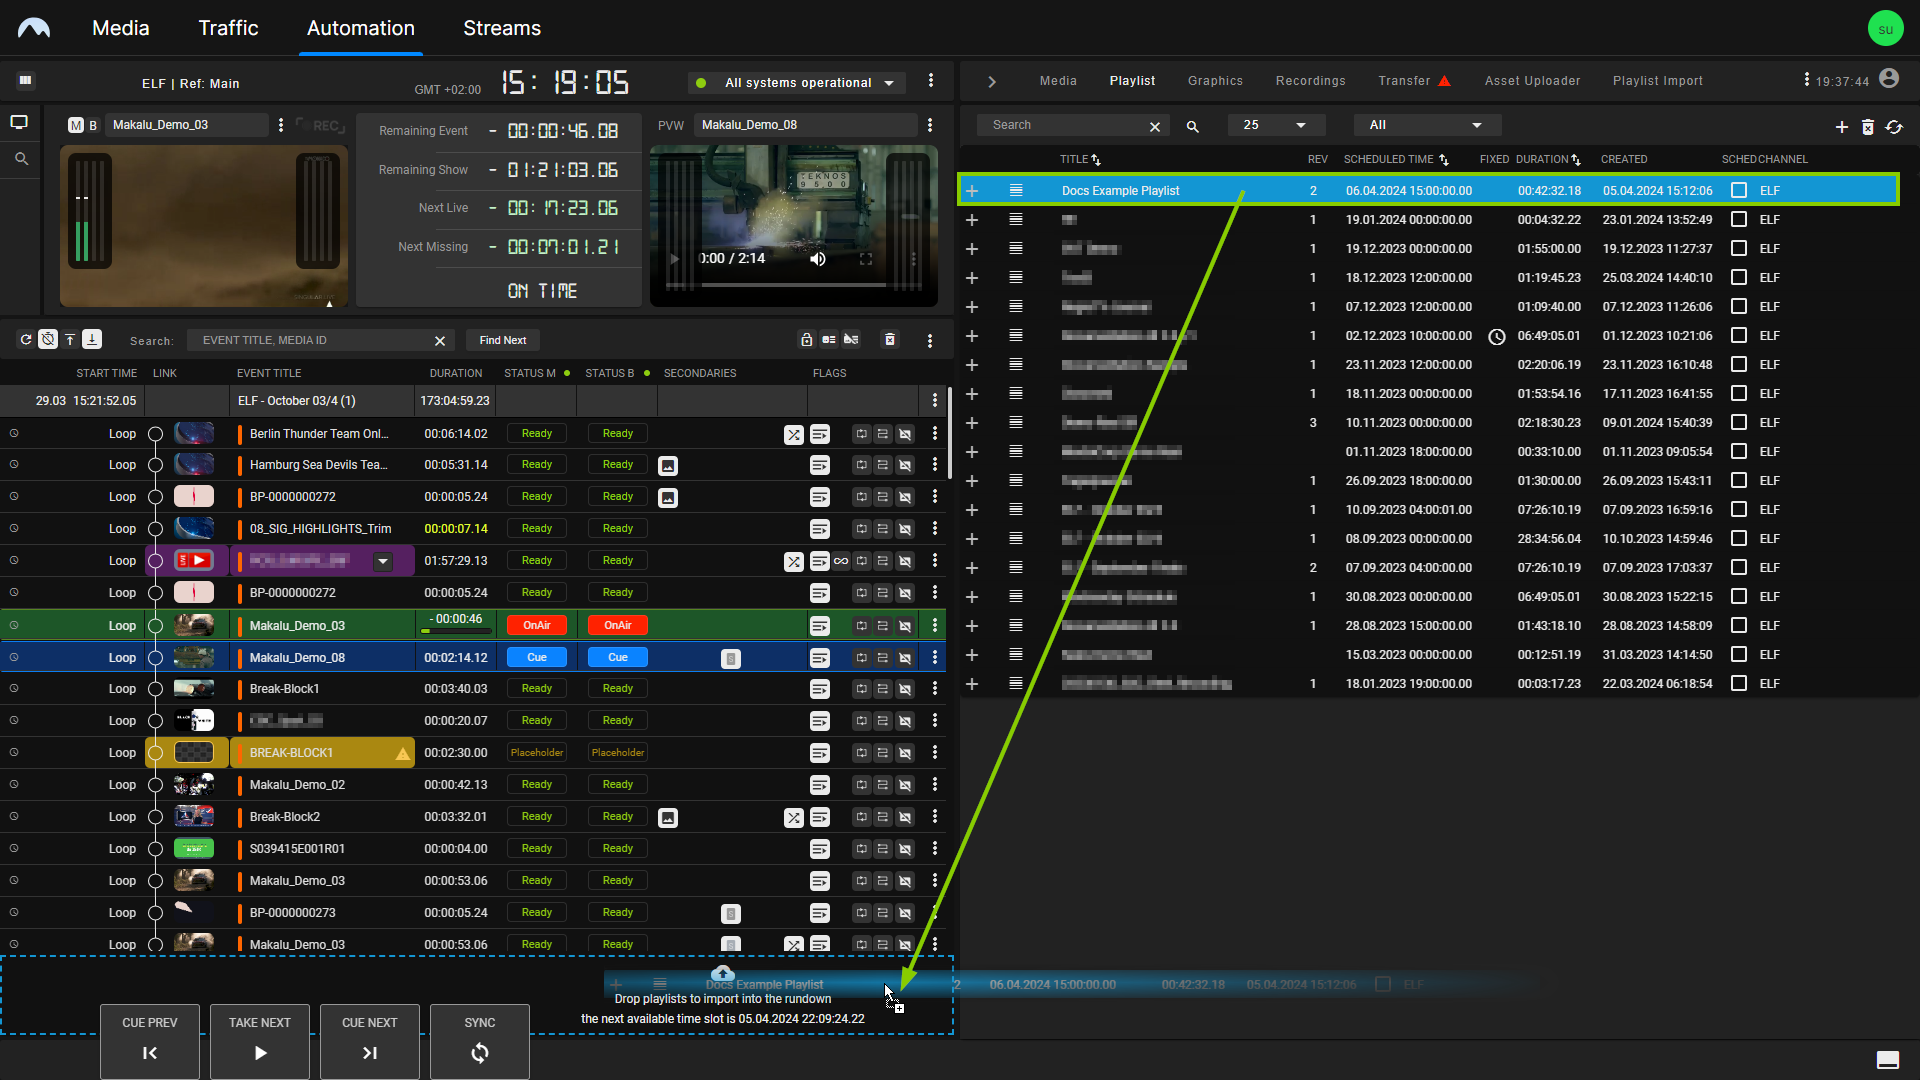Click the scroll-to-top arrow icon above the rundown
The image size is (1920, 1080).
pyautogui.click(x=70, y=340)
